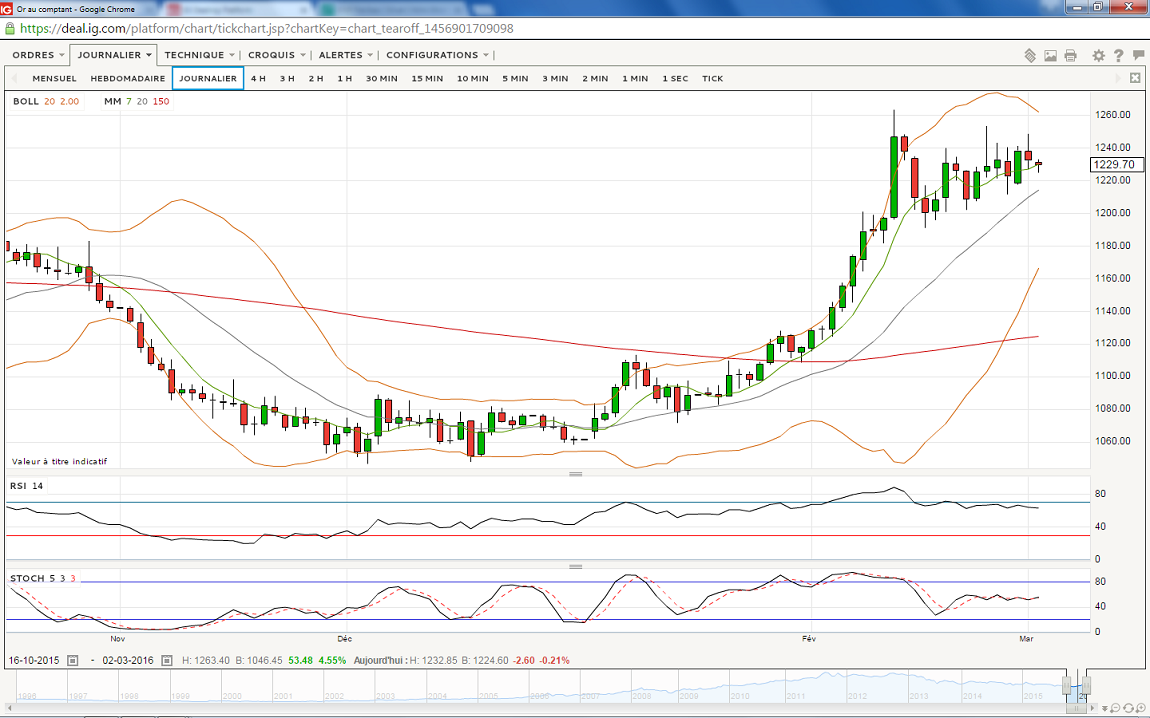This screenshot has height=718, width=1150.
Task: Print the chart using printer icon
Action: 1071,56
